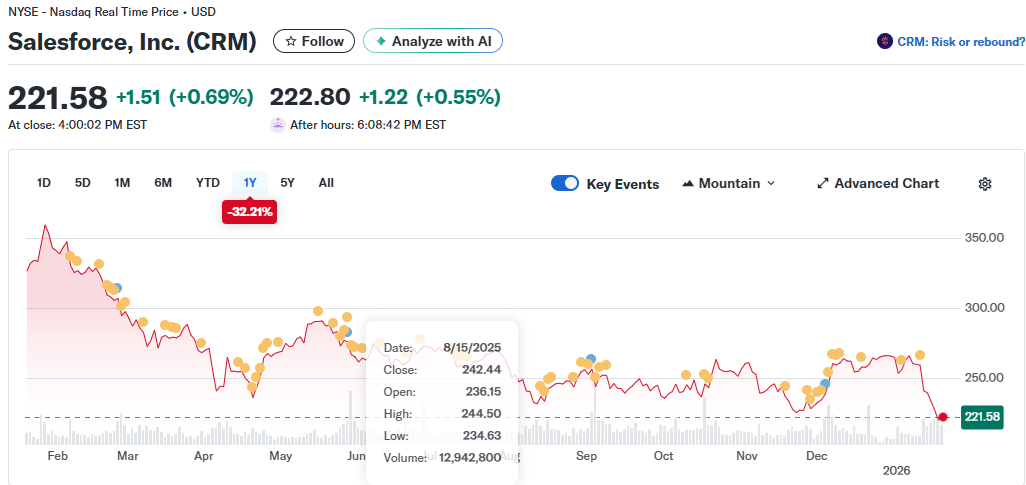
Task: Open Analyze with AI
Action: [433, 41]
